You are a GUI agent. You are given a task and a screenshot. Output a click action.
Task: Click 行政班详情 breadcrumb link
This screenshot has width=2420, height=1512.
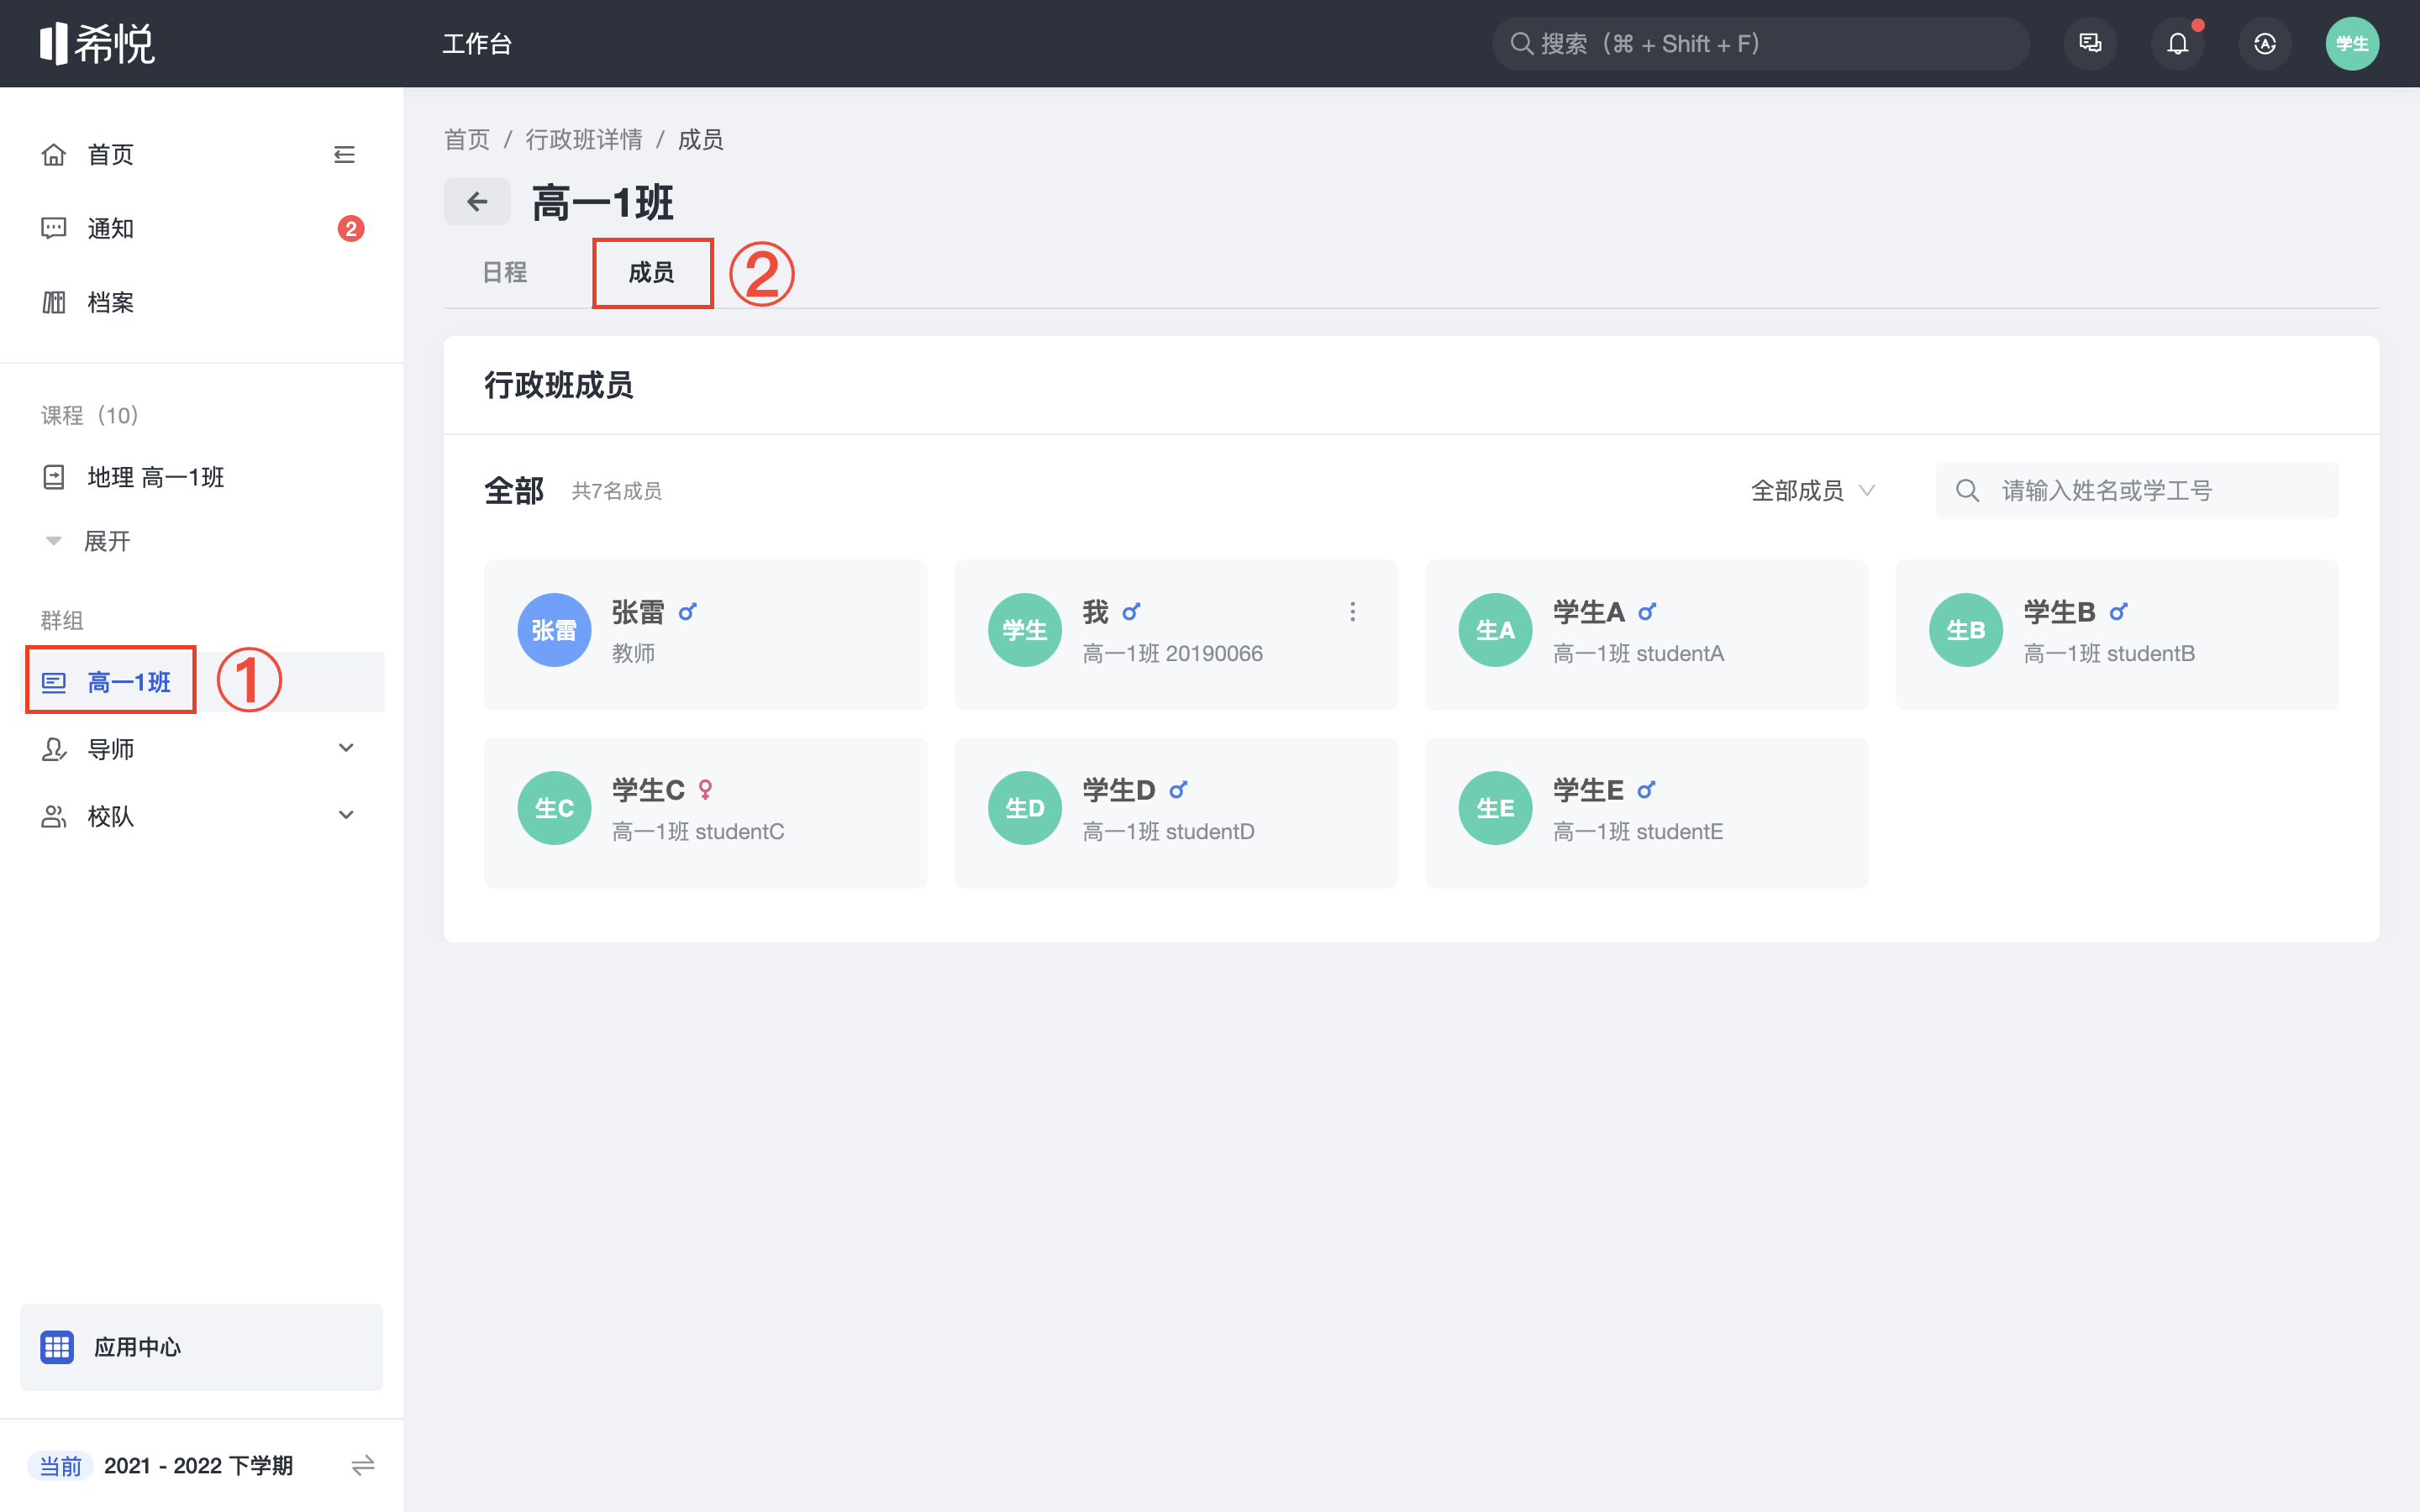click(x=584, y=139)
